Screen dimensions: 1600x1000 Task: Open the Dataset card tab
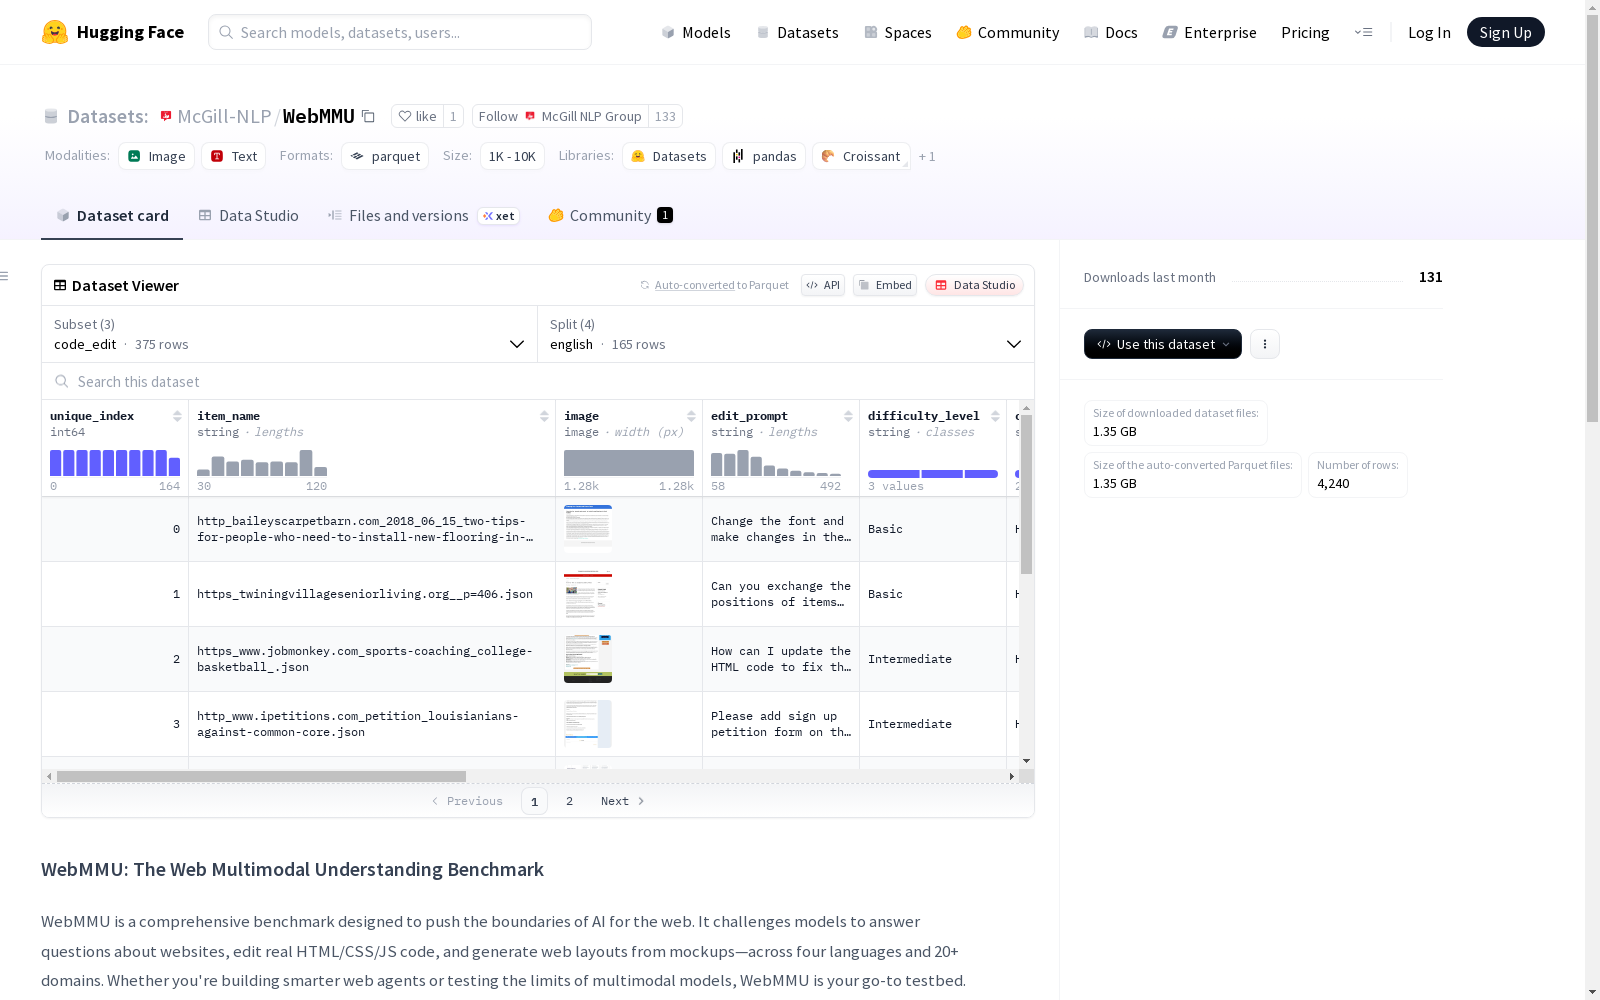tap(112, 216)
